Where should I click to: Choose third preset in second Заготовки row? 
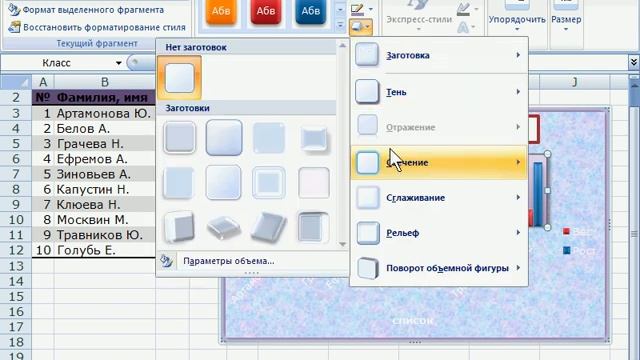pos(269,182)
